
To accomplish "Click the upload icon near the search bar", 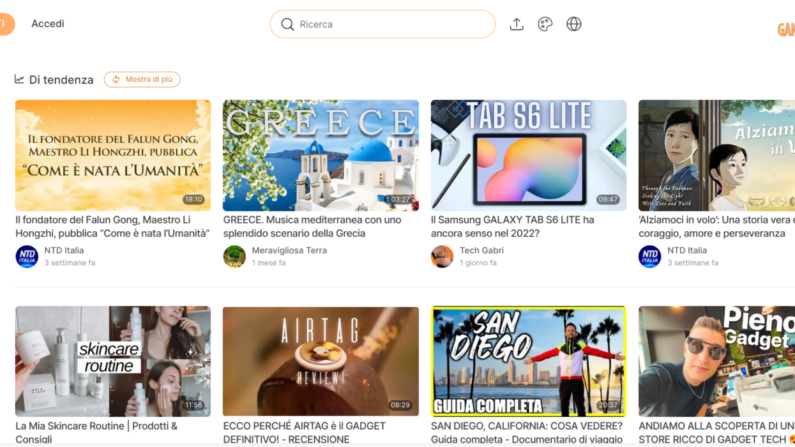I will 517,24.
